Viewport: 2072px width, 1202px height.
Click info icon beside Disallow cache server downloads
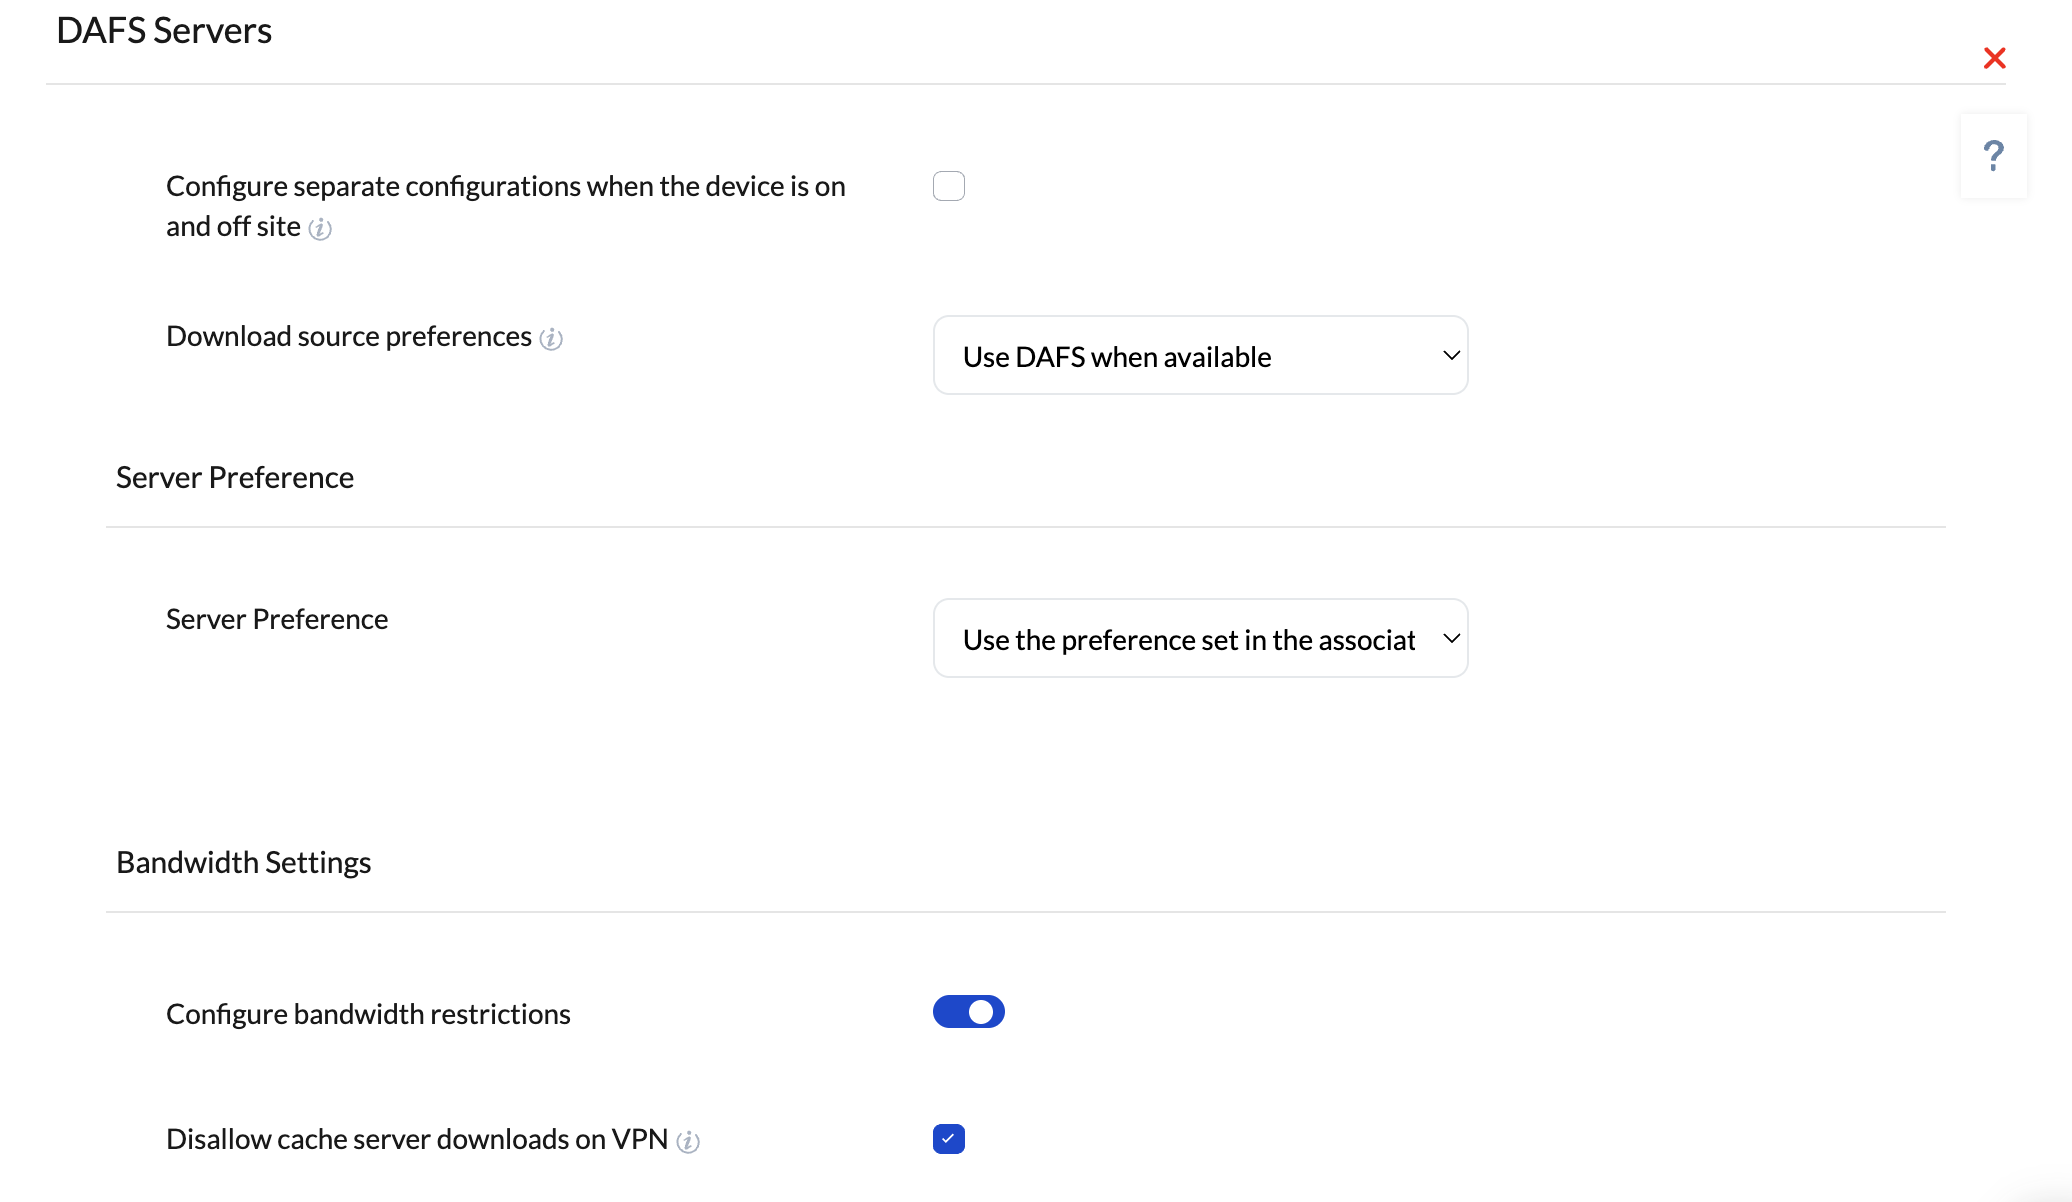[688, 1141]
